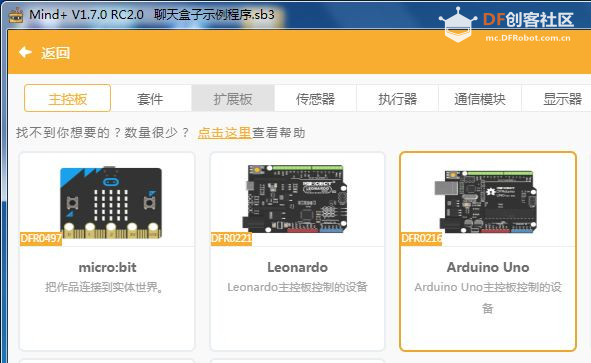Image resolution: width=591 pixels, height=363 pixels.
Task: Select the Arduino Uno board image
Action: 485,201
